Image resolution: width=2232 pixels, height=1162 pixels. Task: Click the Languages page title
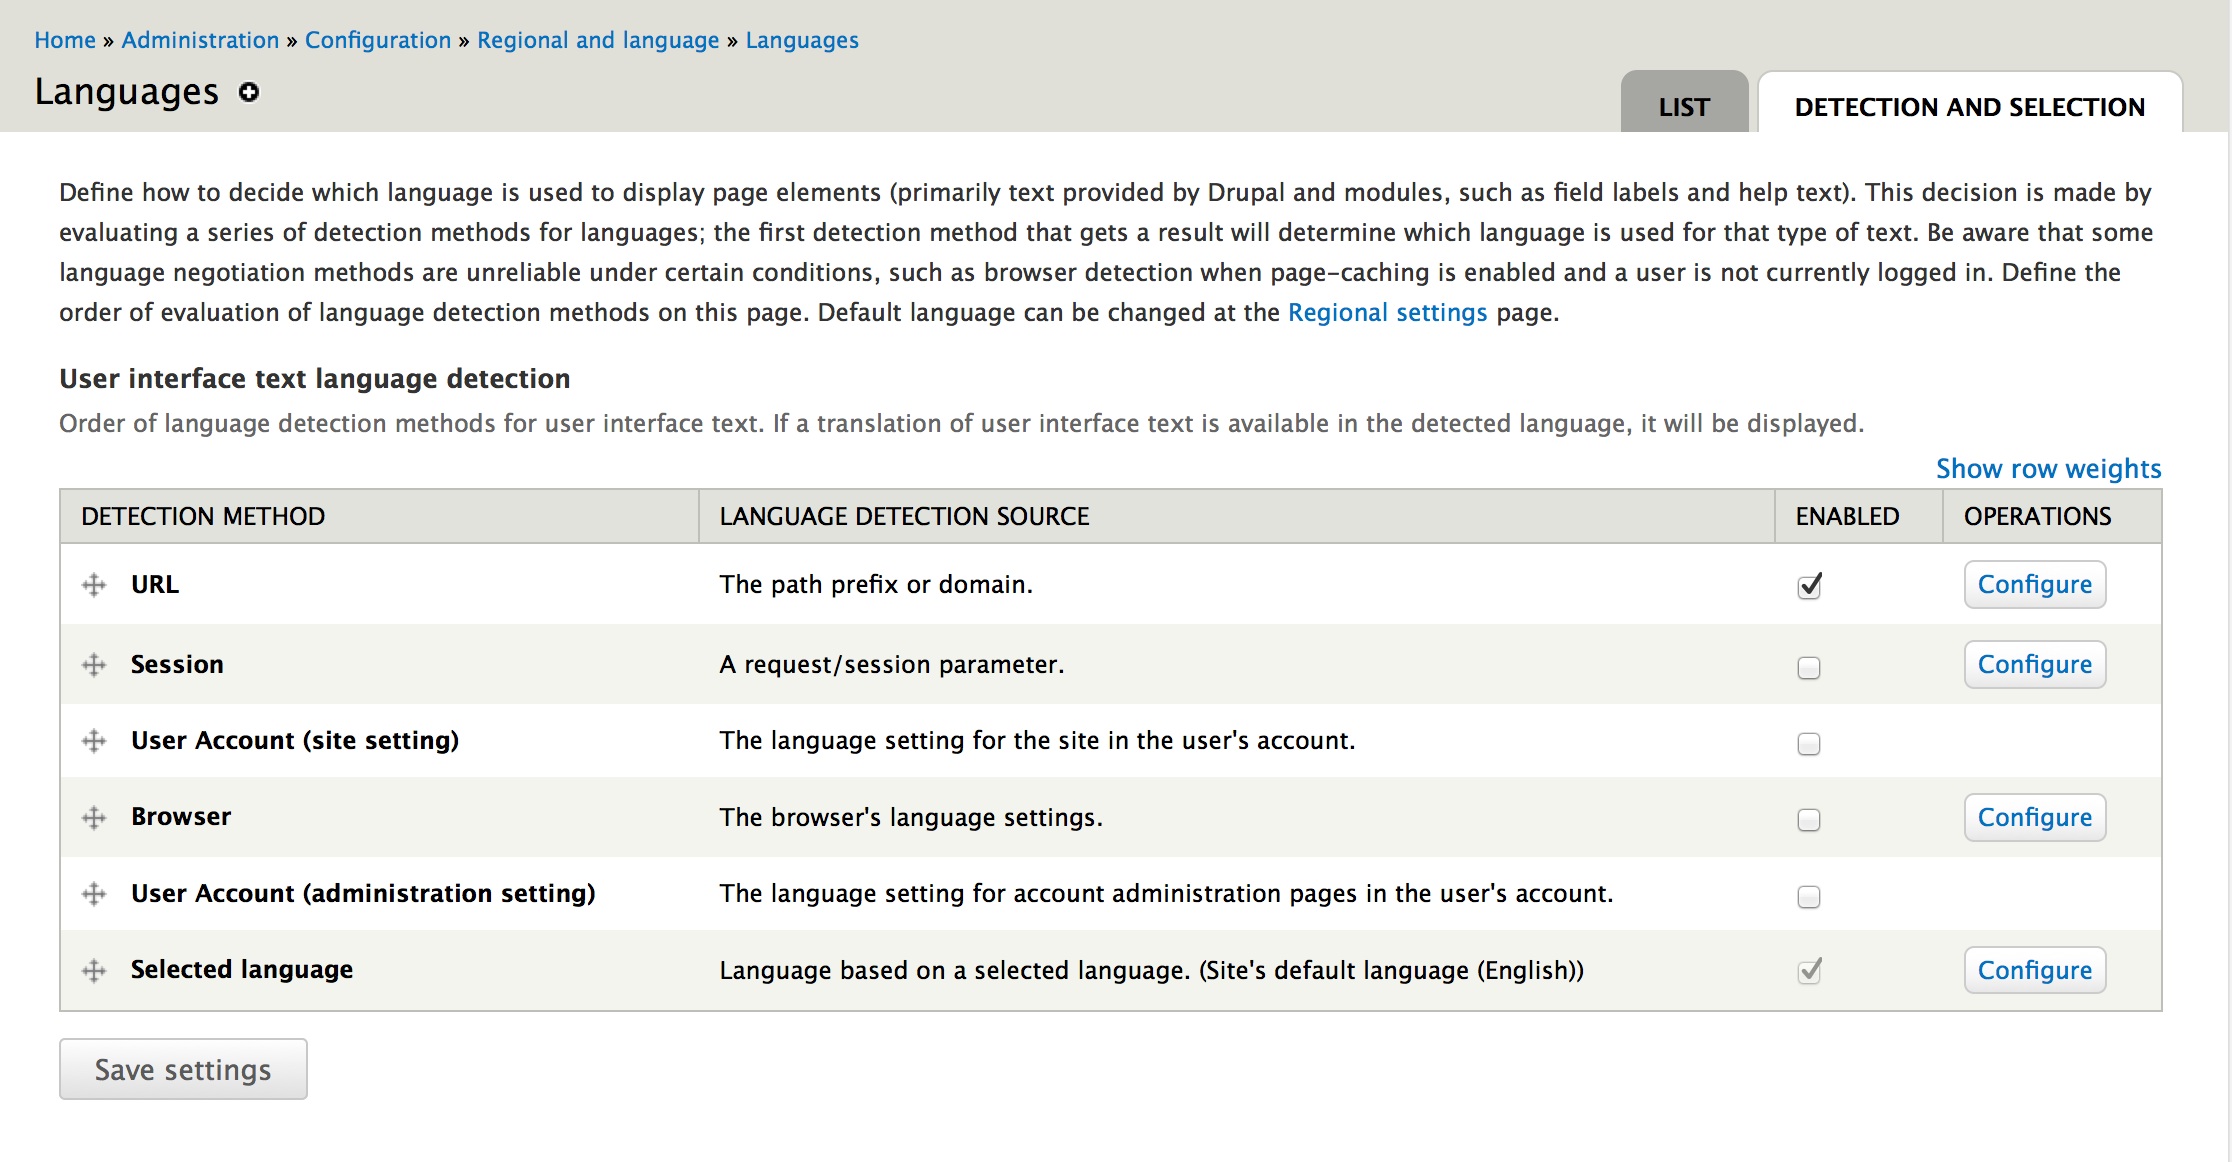(x=127, y=92)
